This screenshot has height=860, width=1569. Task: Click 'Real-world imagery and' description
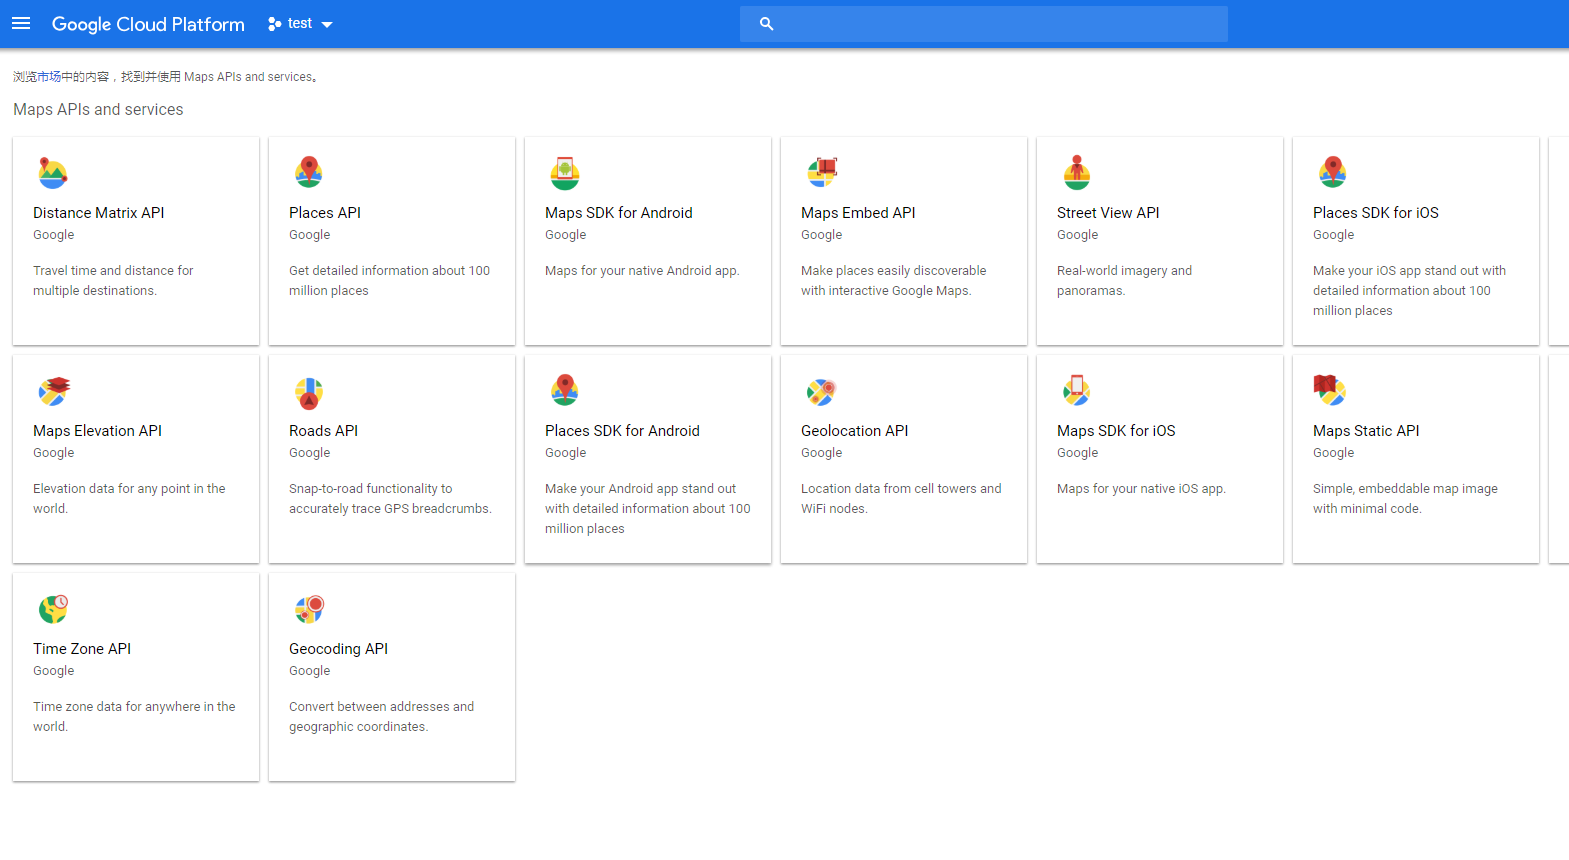(x=1124, y=271)
